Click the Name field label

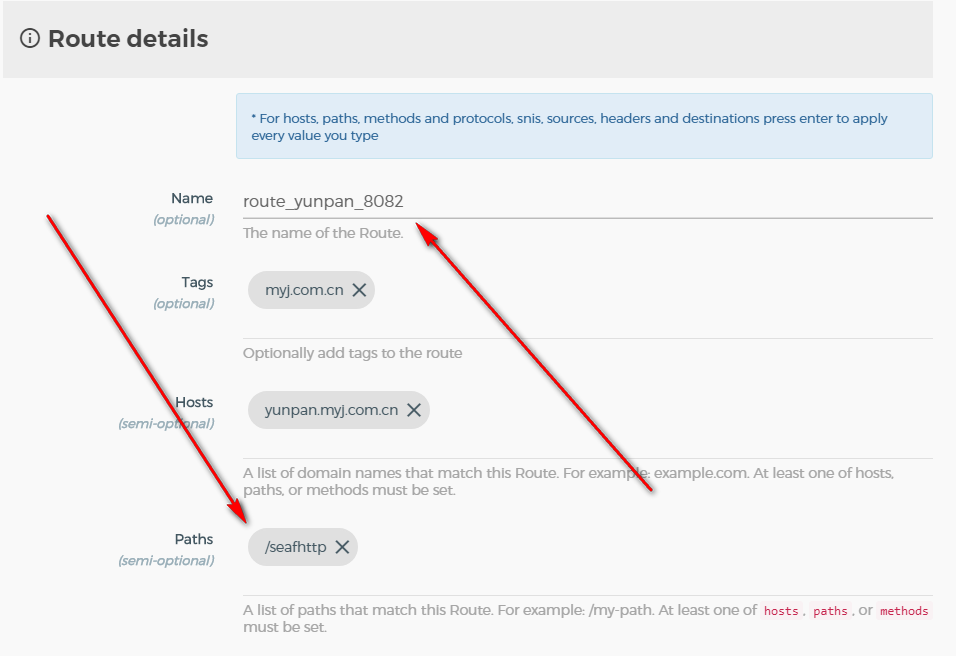coord(192,199)
